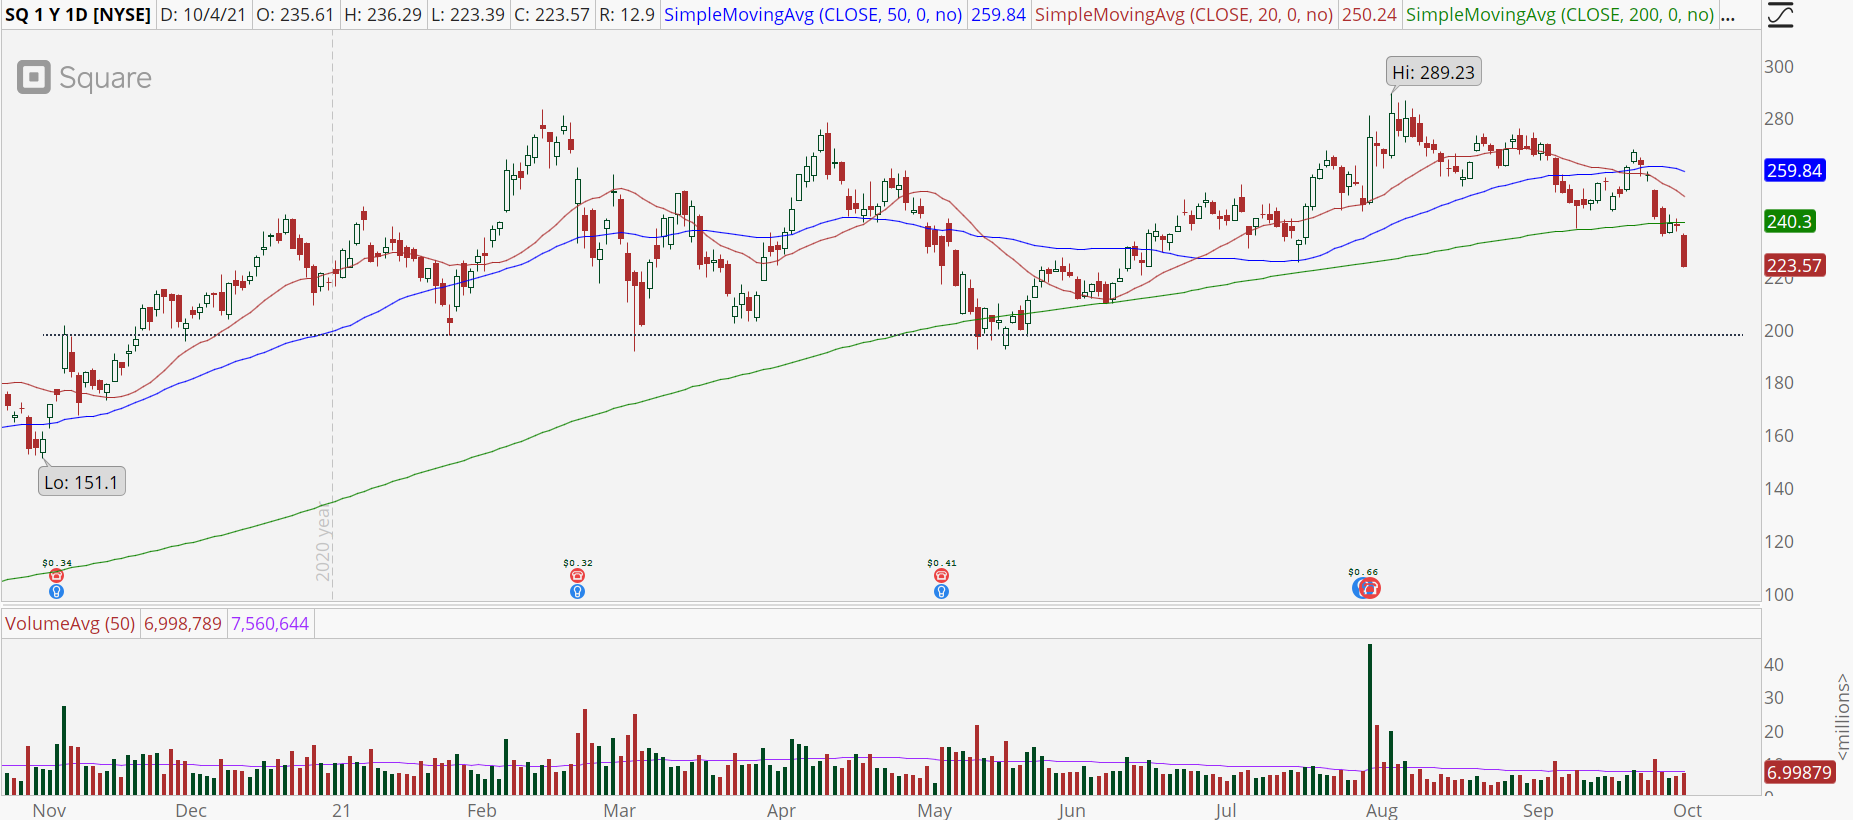Open the chart drawing/style icon at top right

click(1780, 14)
